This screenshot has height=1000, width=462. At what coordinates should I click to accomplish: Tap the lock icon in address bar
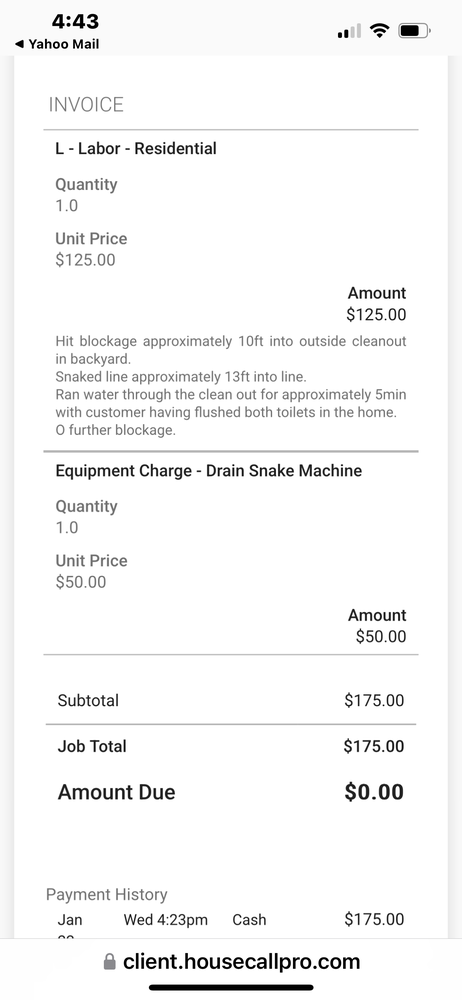(x=110, y=962)
